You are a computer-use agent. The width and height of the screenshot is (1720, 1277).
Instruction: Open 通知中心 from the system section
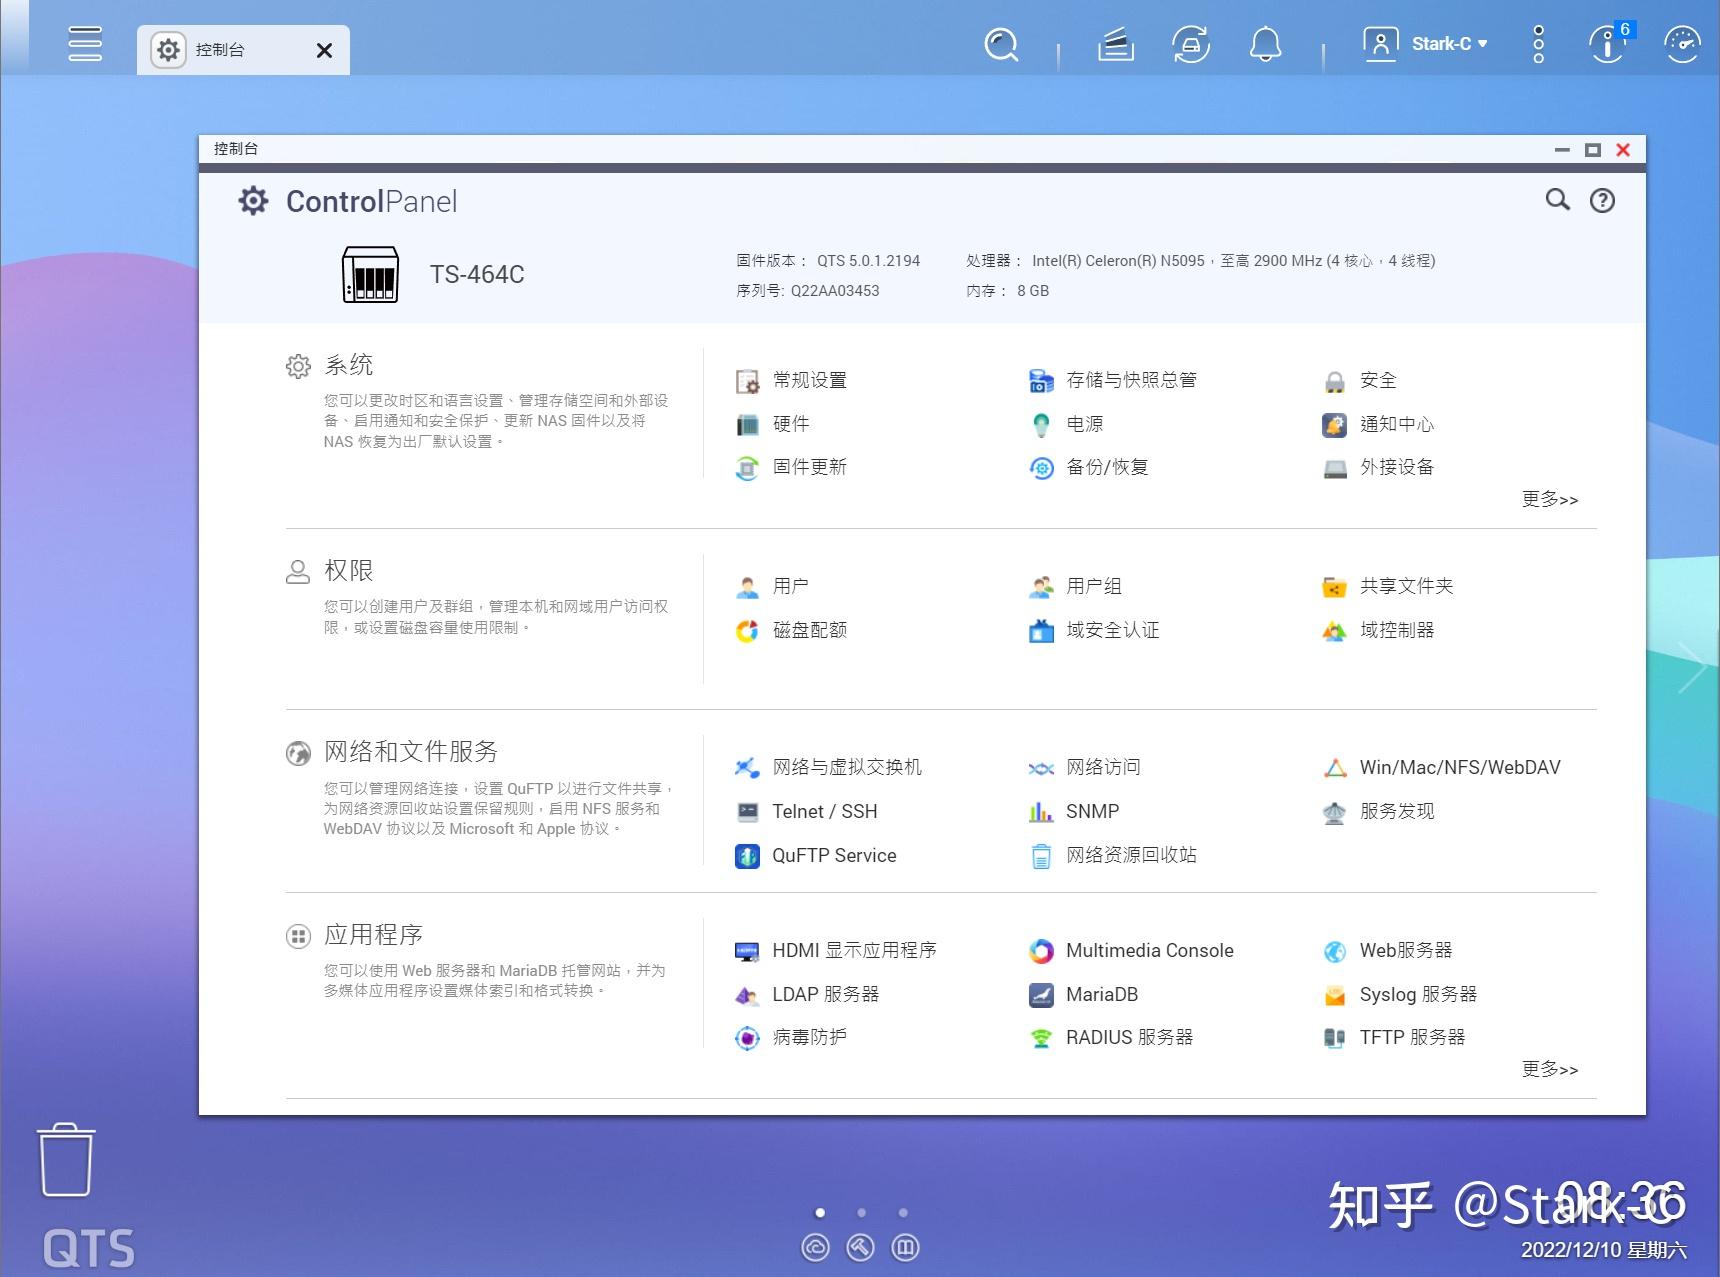[x=1397, y=424]
